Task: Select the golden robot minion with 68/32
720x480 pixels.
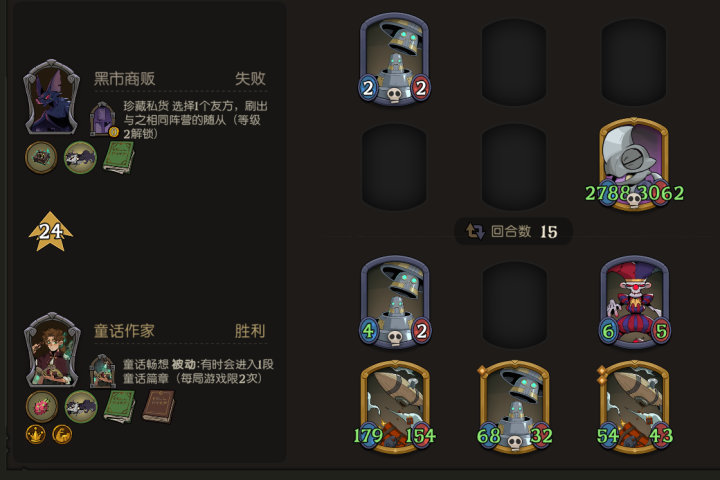Action: pyautogui.click(x=514, y=407)
